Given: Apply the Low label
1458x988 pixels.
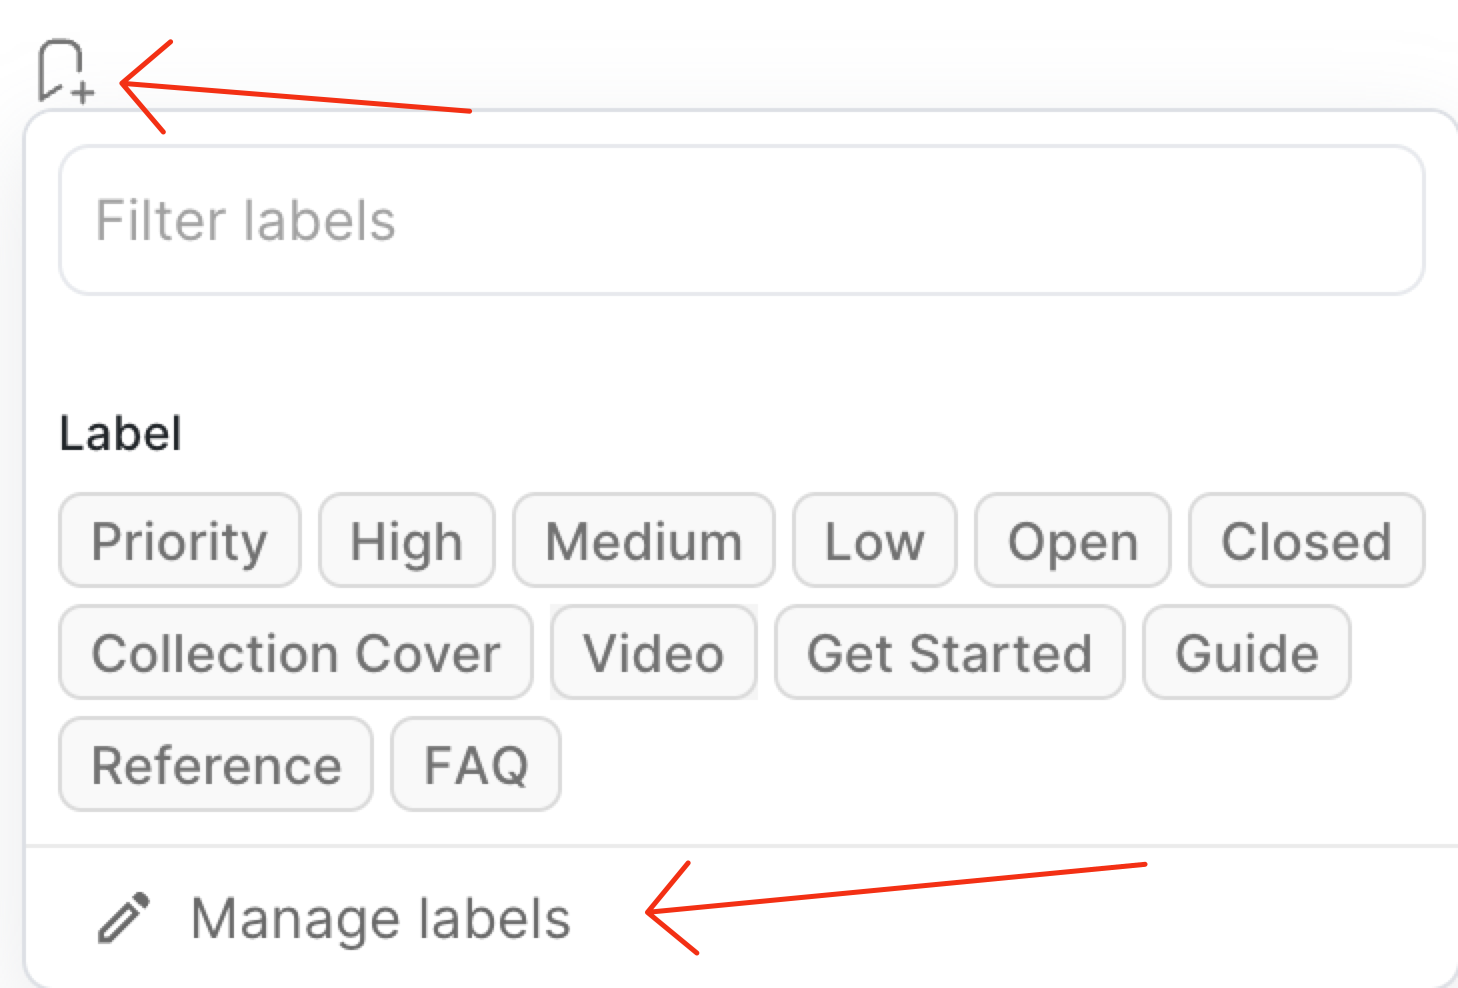Looking at the screenshot, I should tap(874, 541).
